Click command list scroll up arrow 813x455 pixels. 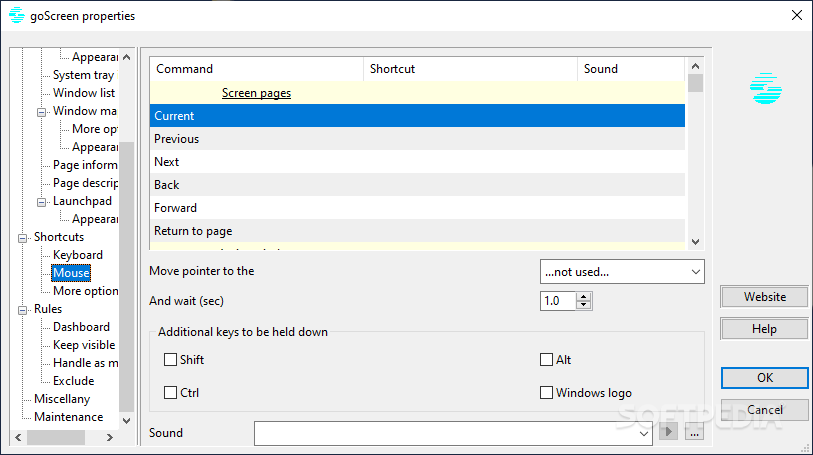[x=695, y=66]
